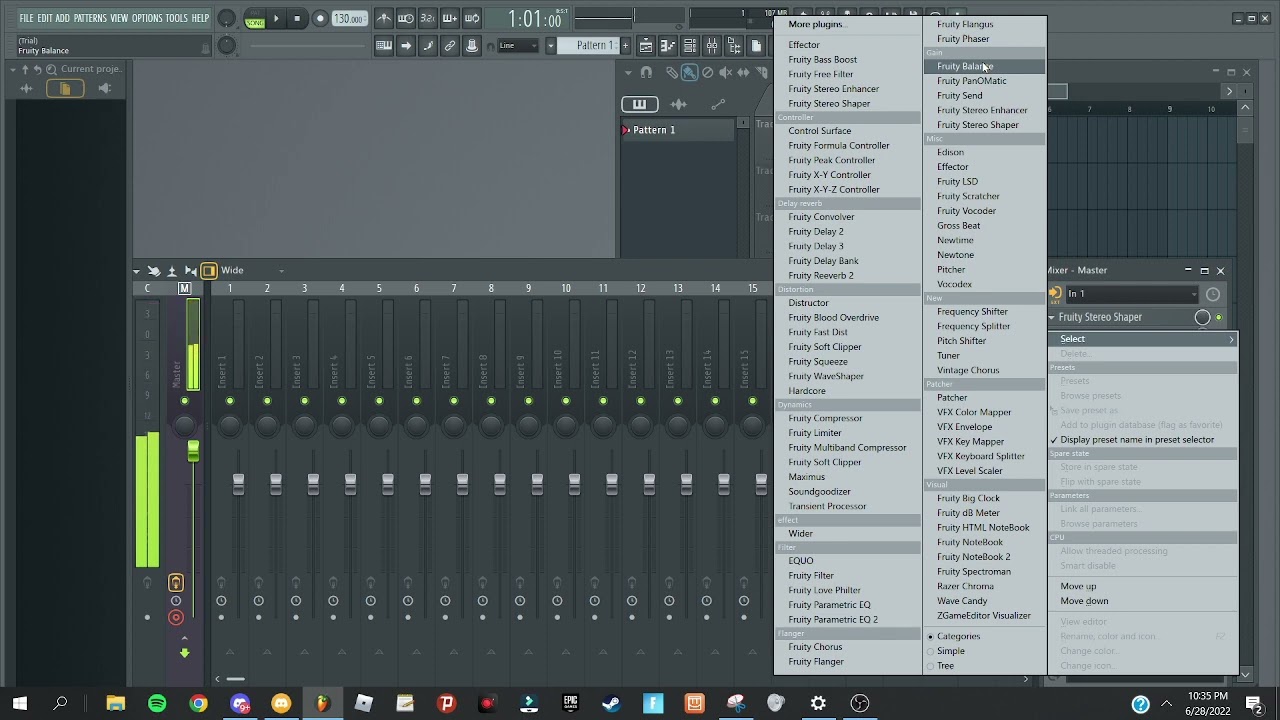Choose Fruity Balance from plugin list
This screenshot has width=1280, height=720.
pos(985,66)
